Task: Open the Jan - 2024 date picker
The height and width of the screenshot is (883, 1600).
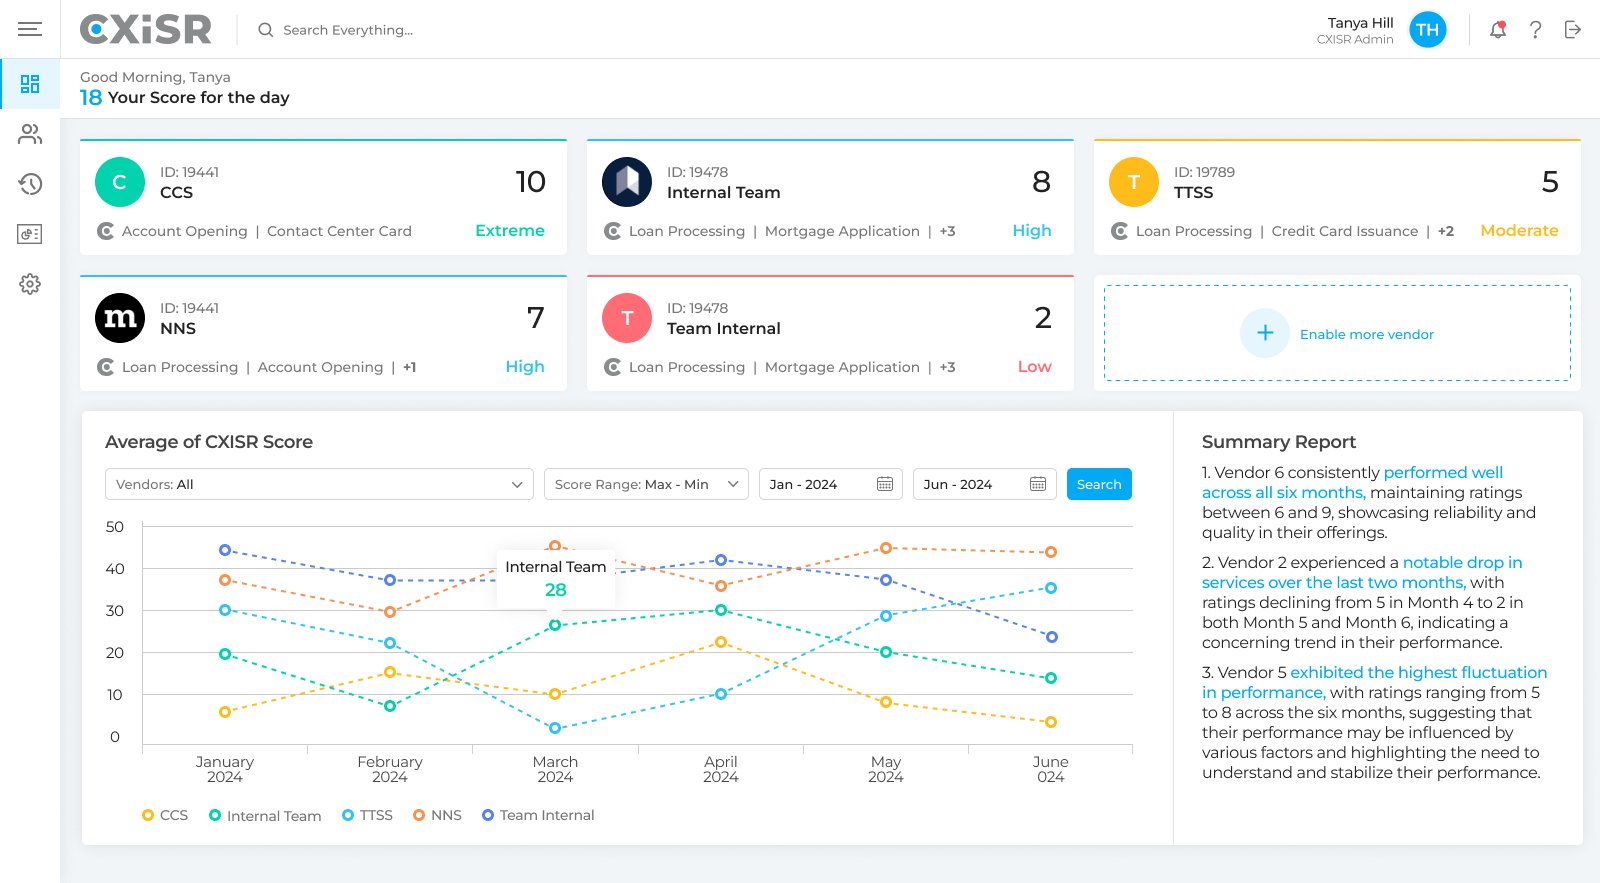Action: click(830, 484)
